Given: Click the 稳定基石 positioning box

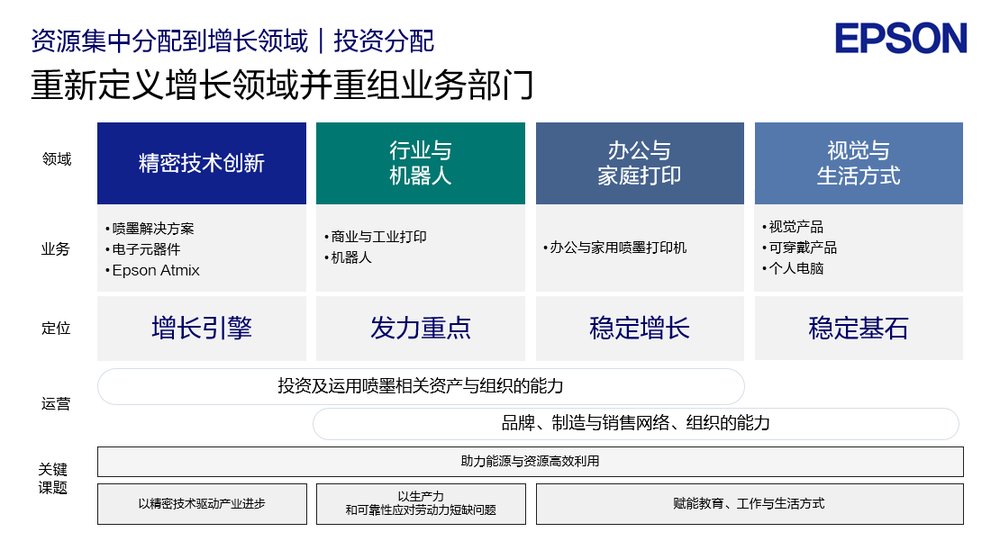Looking at the screenshot, I should (858, 328).
